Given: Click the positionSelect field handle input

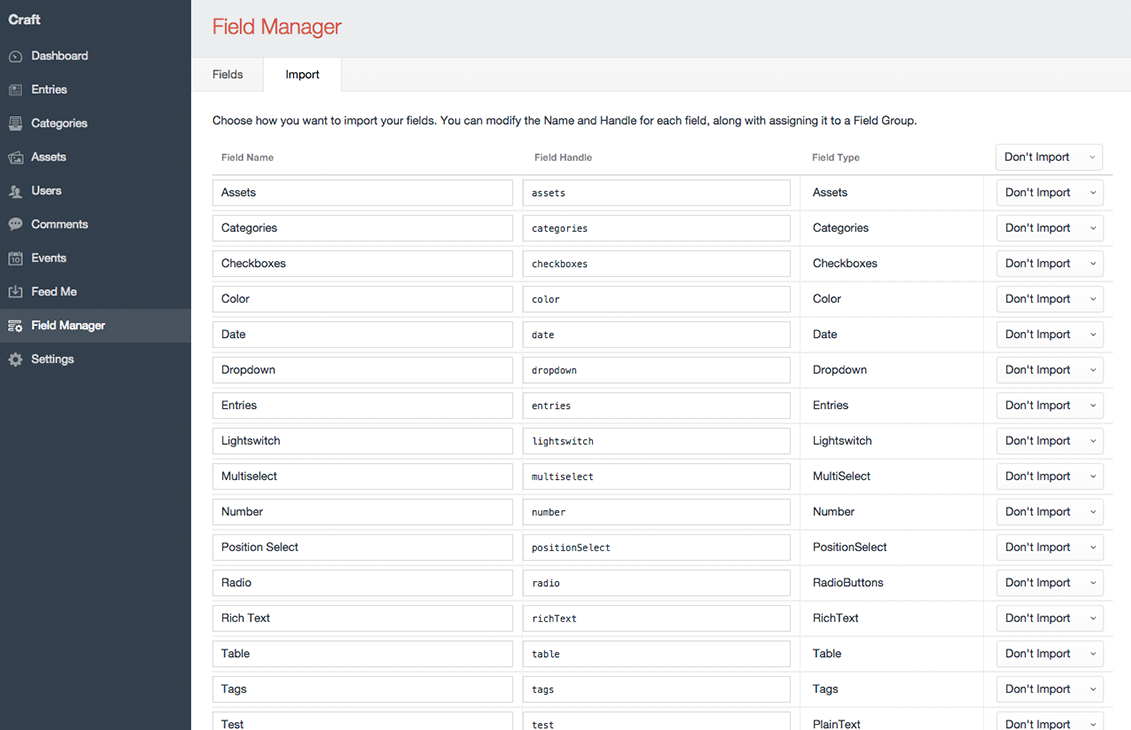Looking at the screenshot, I should (656, 547).
